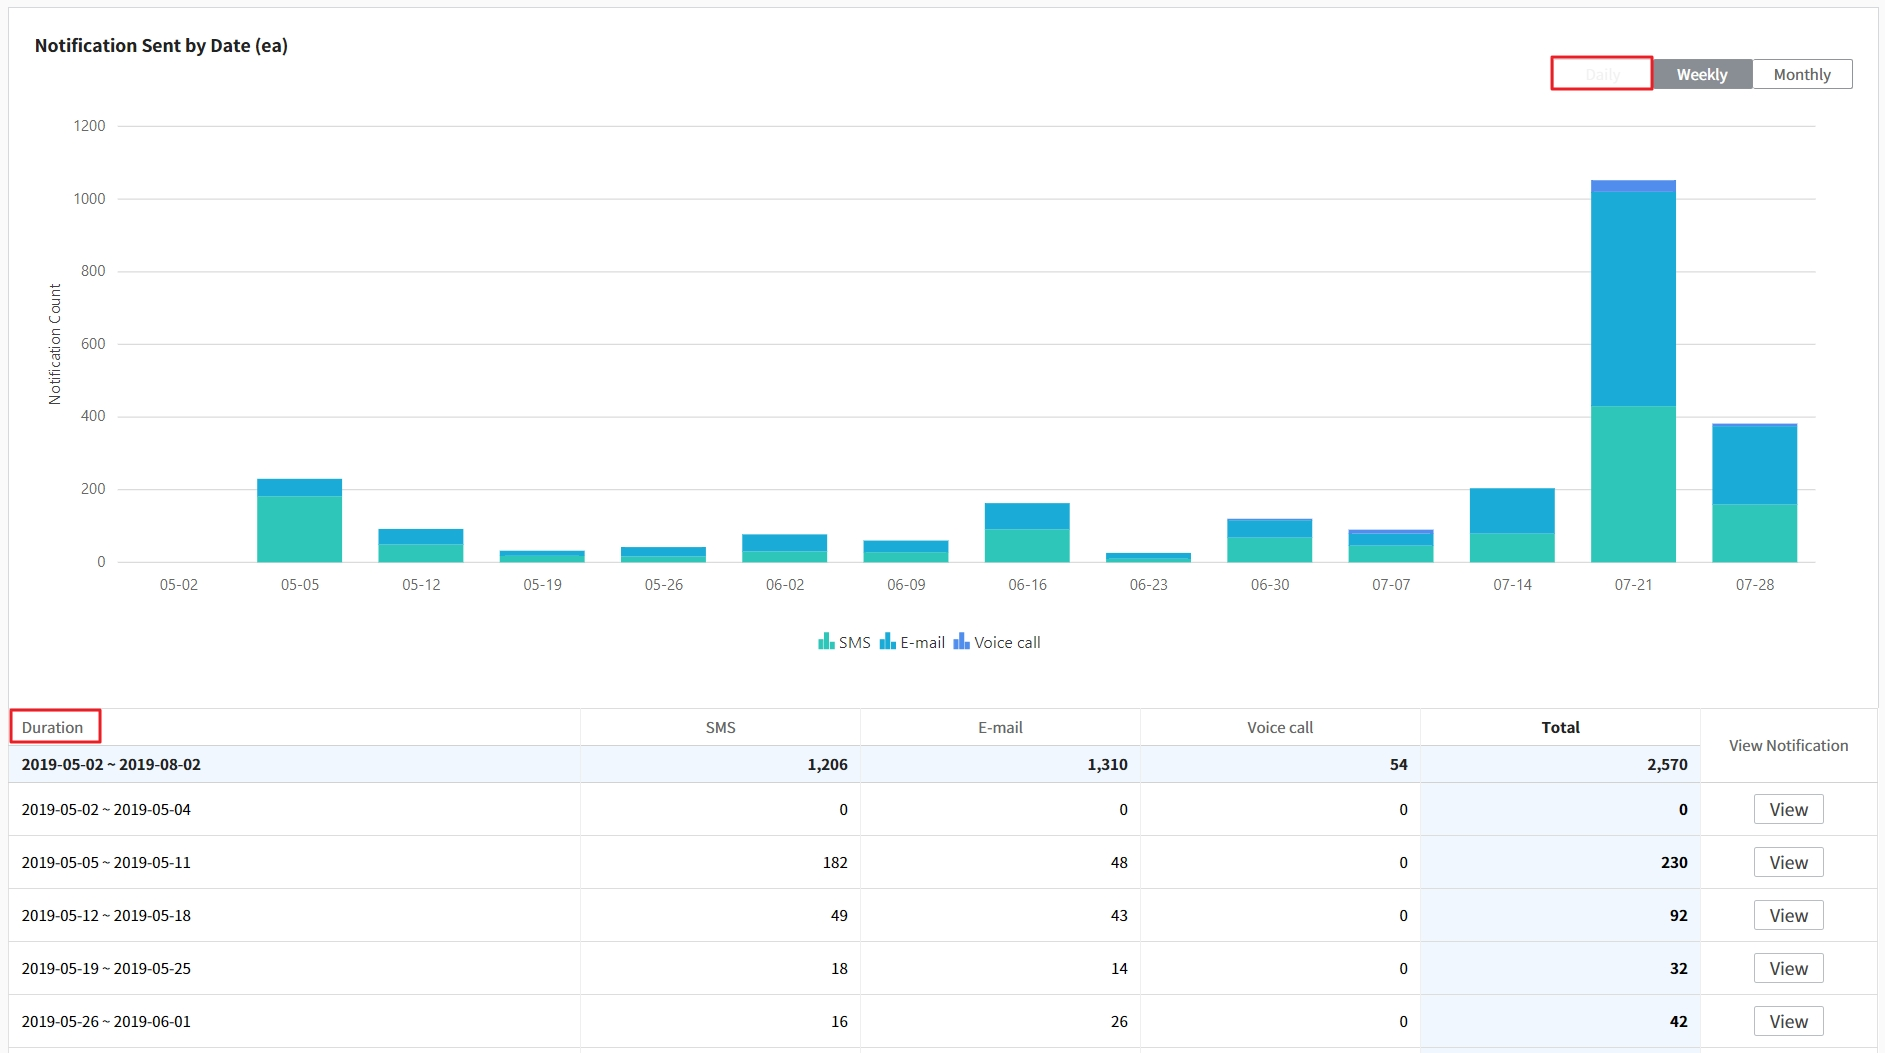This screenshot has height=1053, width=1885.
Task: Open View for 2019-05-26 ~ 2019-06-01 row
Action: 1788,1022
